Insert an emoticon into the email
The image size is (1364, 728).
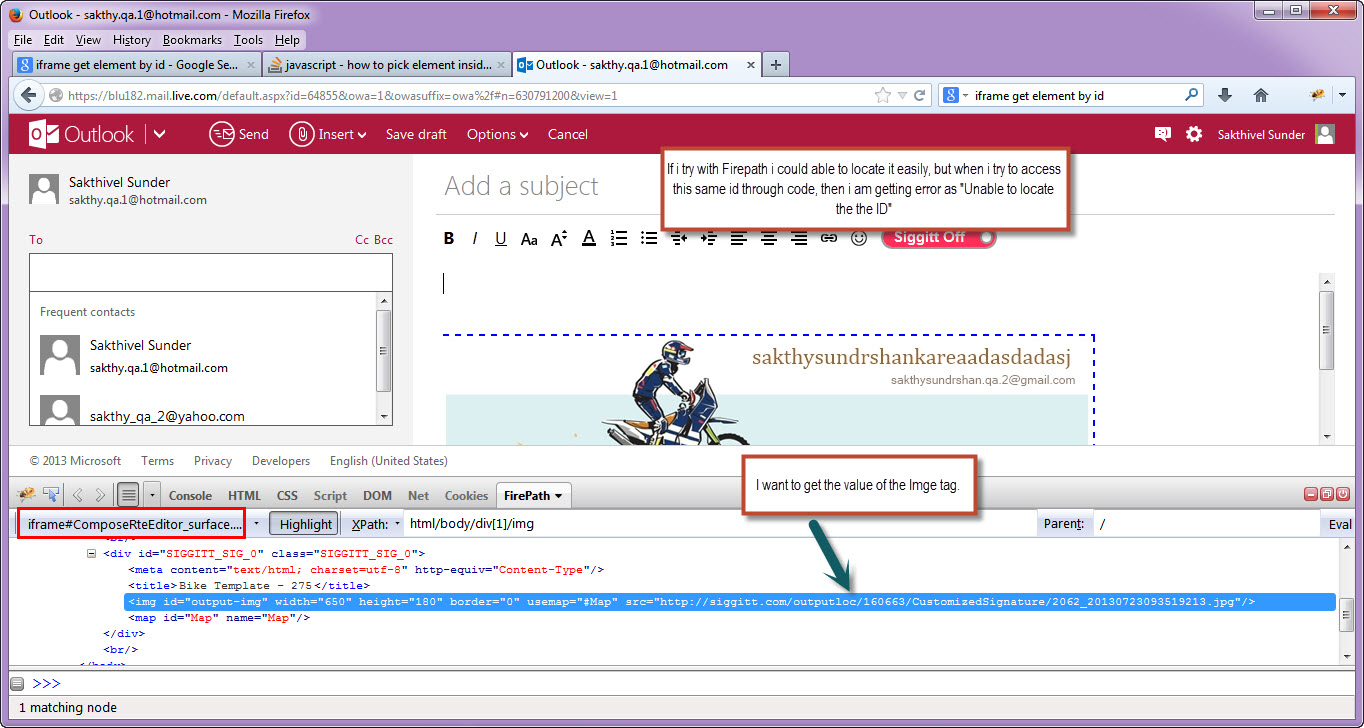coord(859,238)
